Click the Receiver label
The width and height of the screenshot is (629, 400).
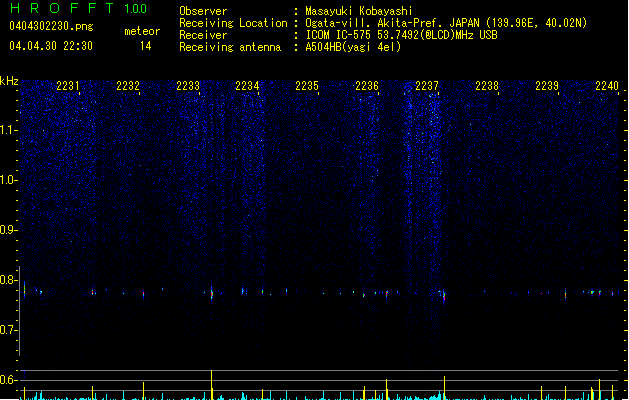point(203,35)
